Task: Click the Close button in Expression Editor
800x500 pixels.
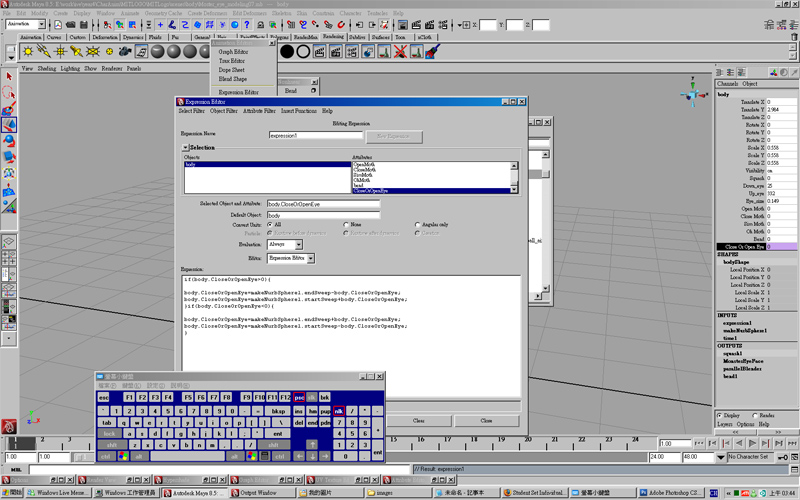Action: coord(486,421)
